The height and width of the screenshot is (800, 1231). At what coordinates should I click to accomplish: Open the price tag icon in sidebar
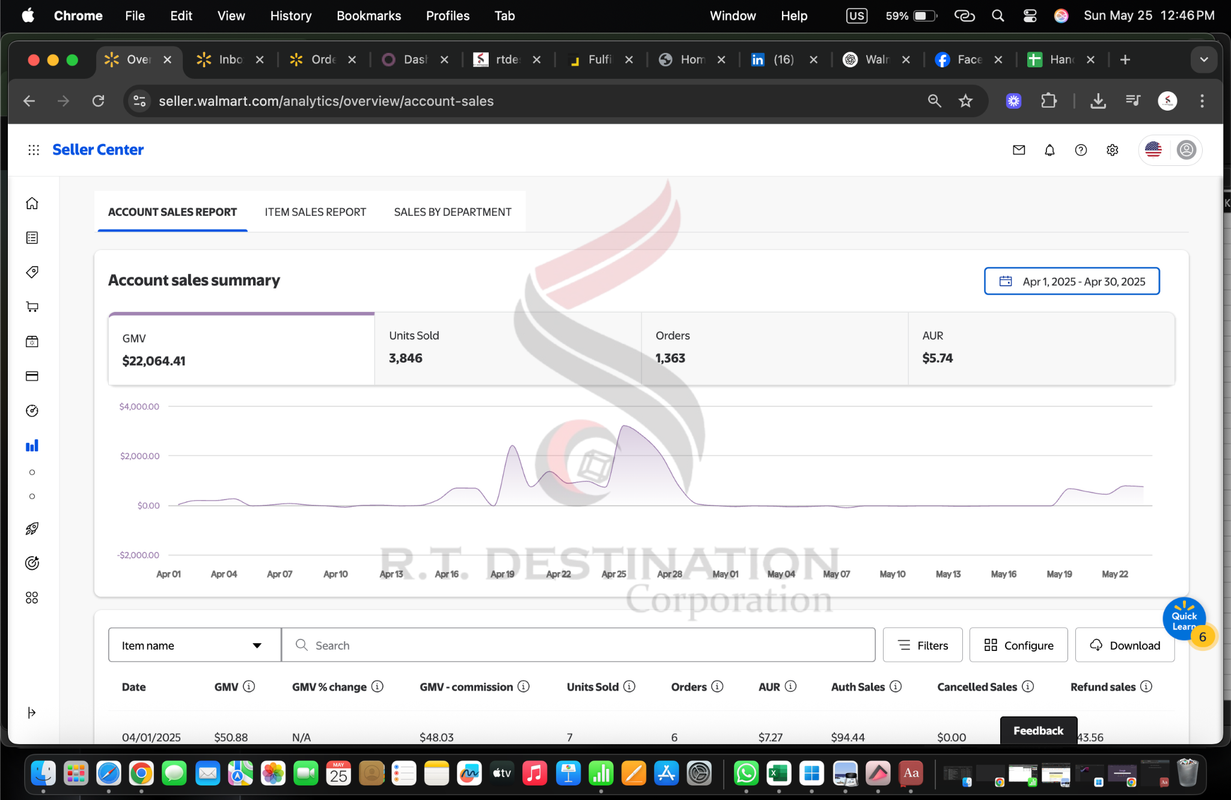pyautogui.click(x=32, y=272)
